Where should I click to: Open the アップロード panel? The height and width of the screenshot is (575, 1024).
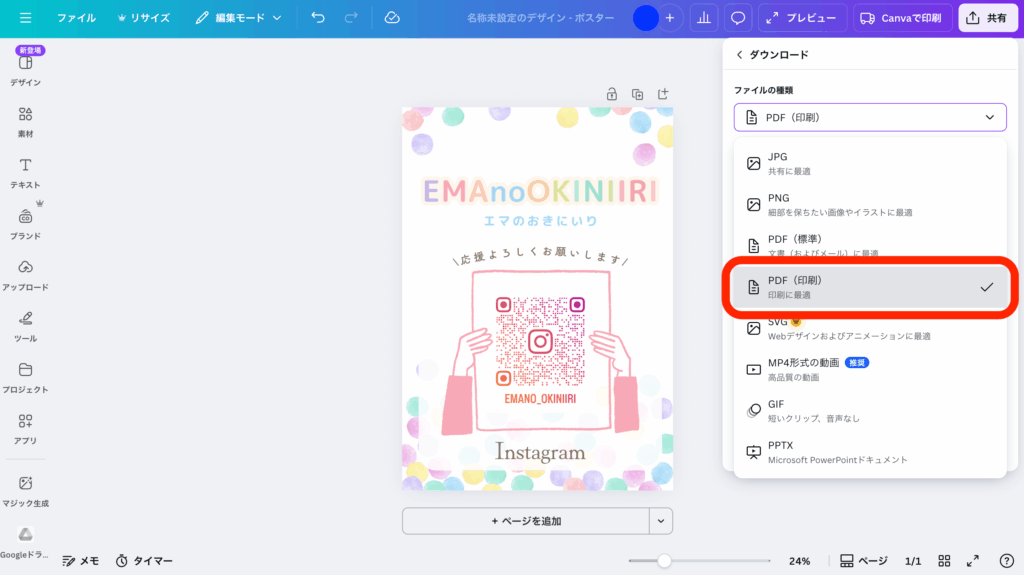pyautogui.click(x=25, y=275)
